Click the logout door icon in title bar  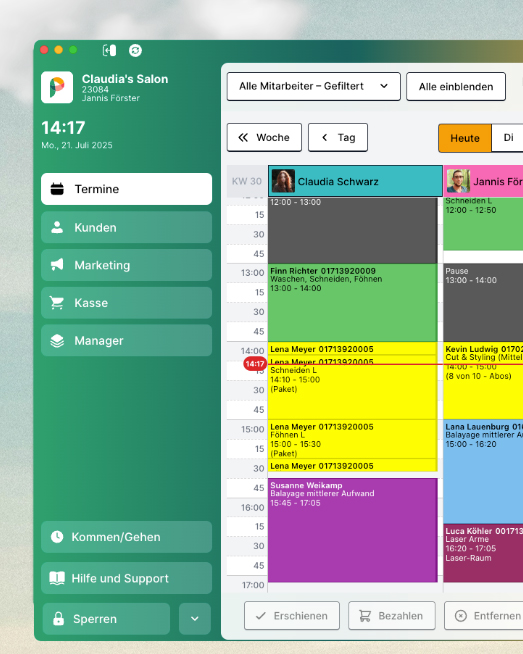click(109, 50)
